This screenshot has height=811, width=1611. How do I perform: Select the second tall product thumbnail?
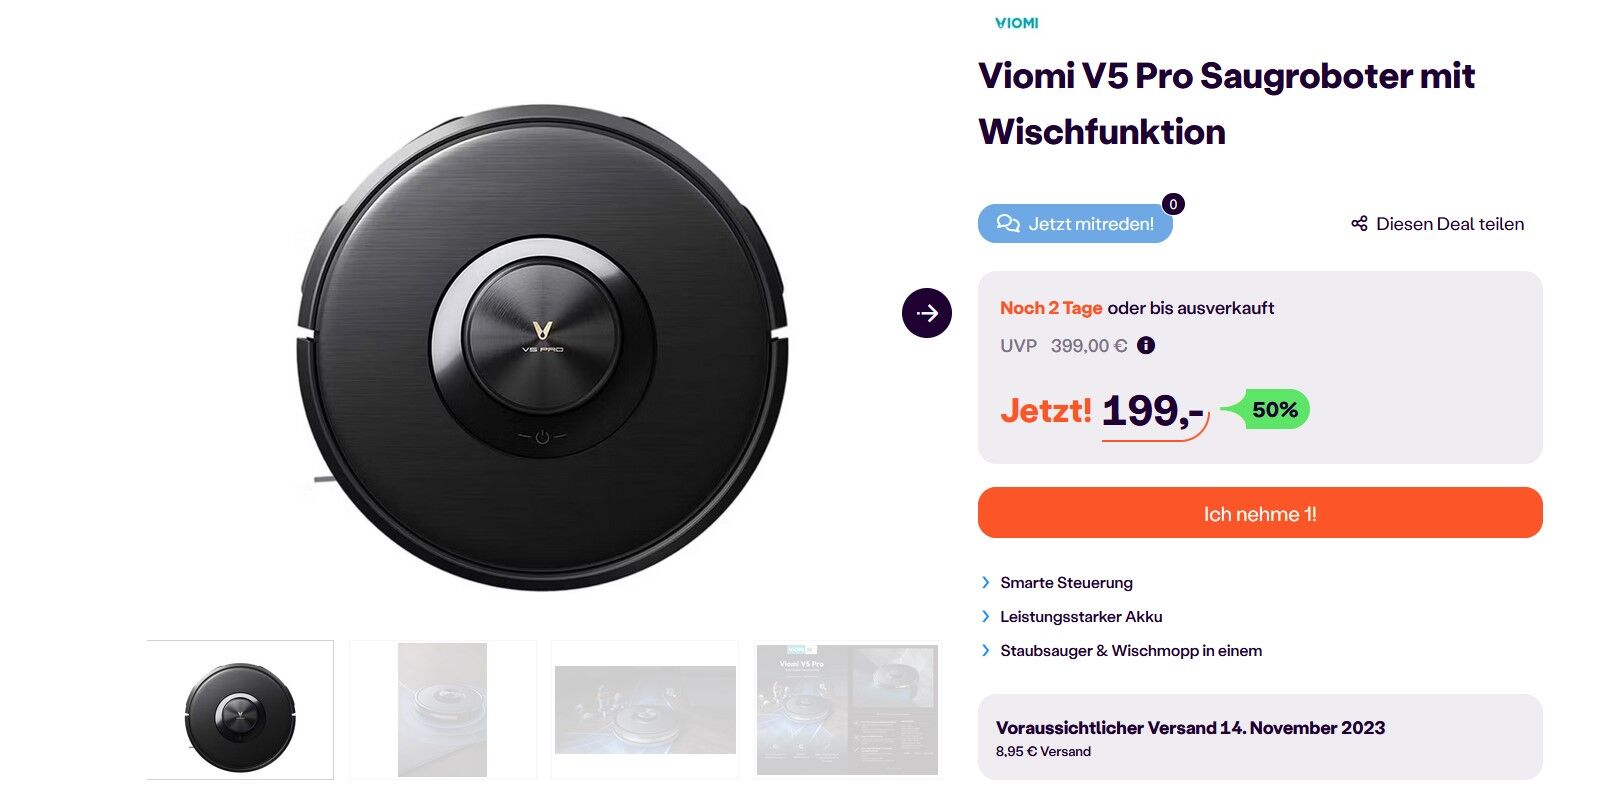coord(442,710)
